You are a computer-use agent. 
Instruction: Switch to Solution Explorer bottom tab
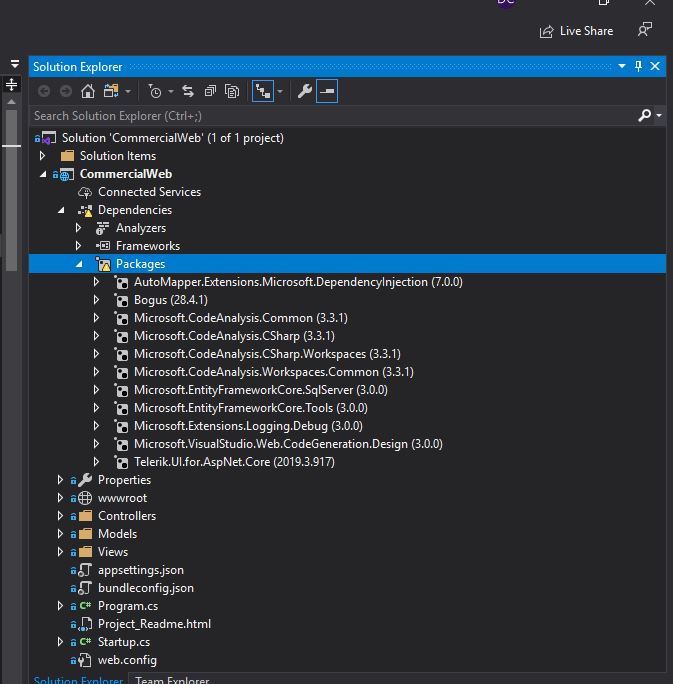coord(78,680)
